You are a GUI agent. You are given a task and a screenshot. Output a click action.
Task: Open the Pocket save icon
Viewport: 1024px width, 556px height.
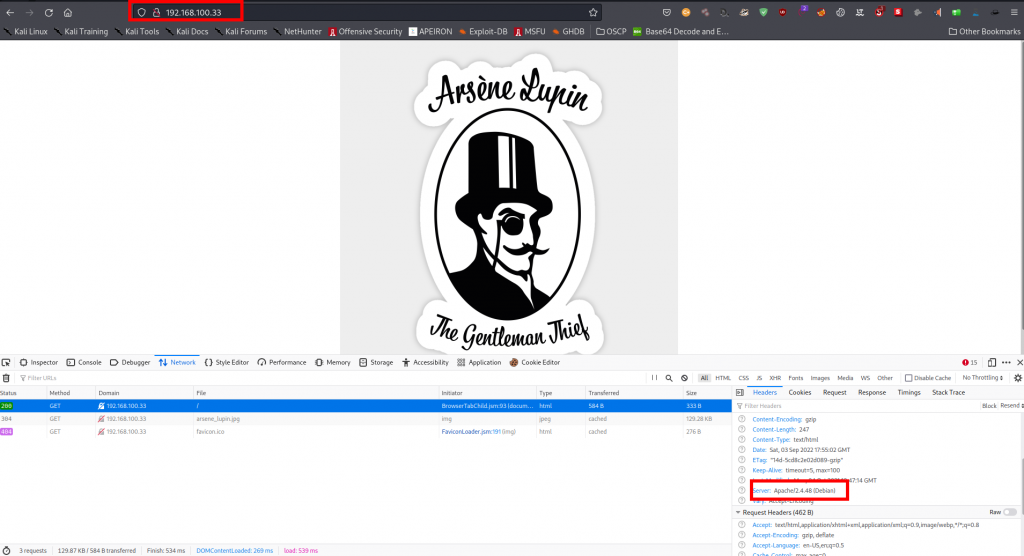(666, 12)
